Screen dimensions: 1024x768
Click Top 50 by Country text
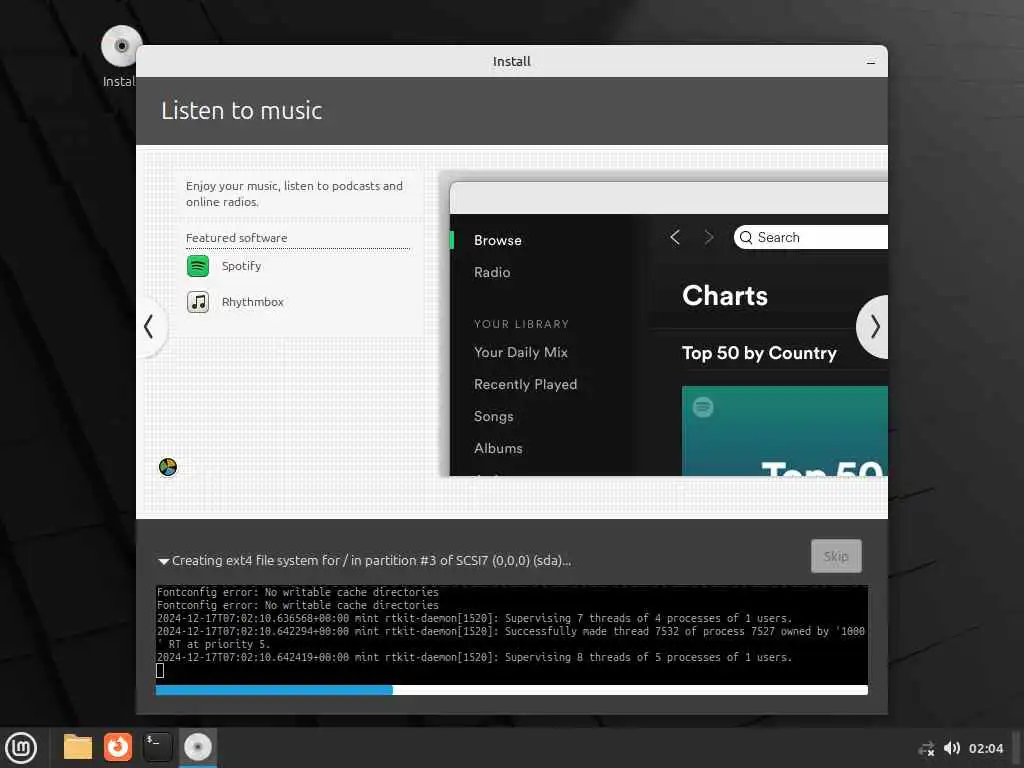pos(759,353)
